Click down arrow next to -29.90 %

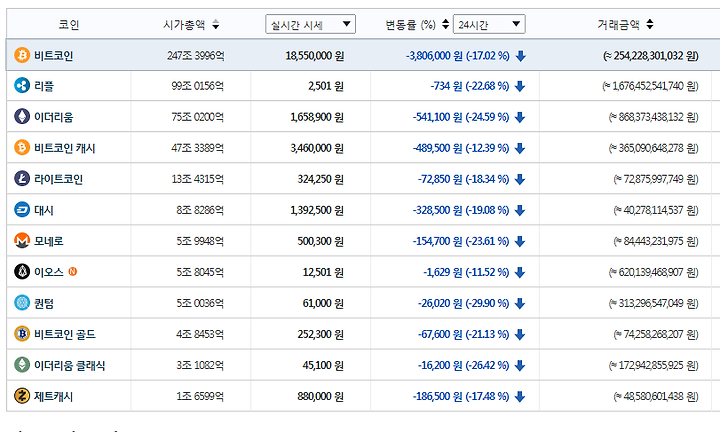pos(520,303)
